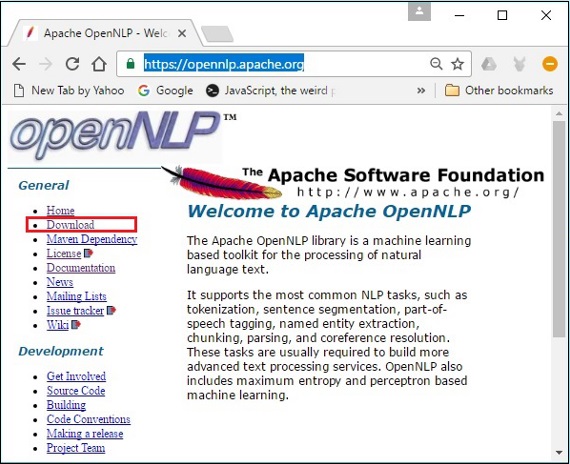The image size is (570, 464).
Task: Click the Welcome to Apache OpenNLP heading
Action: 329,211
